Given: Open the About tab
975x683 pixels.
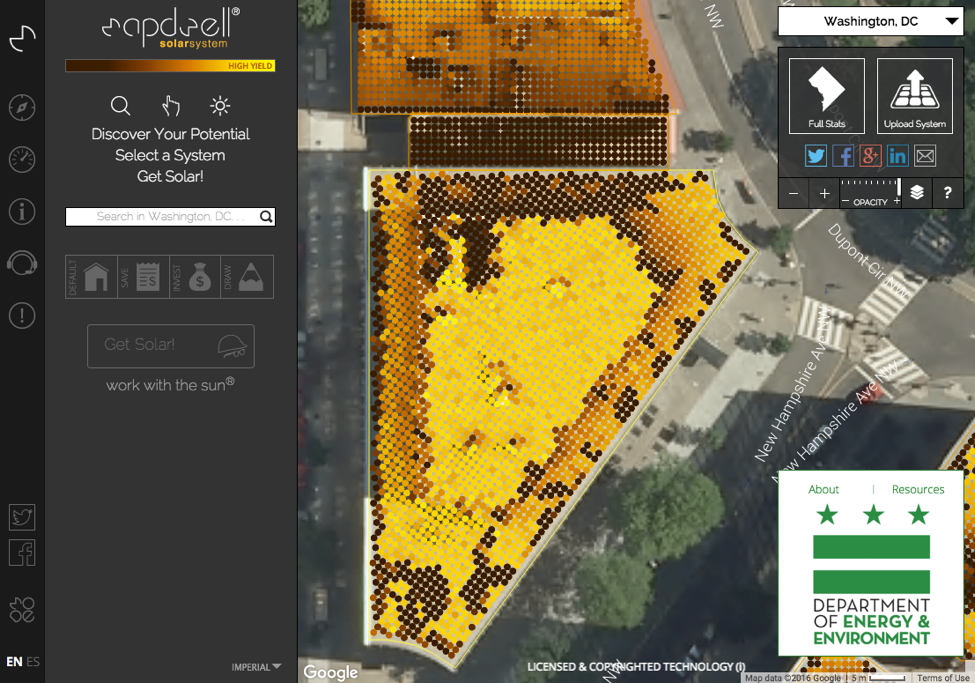Looking at the screenshot, I should pyautogui.click(x=823, y=489).
